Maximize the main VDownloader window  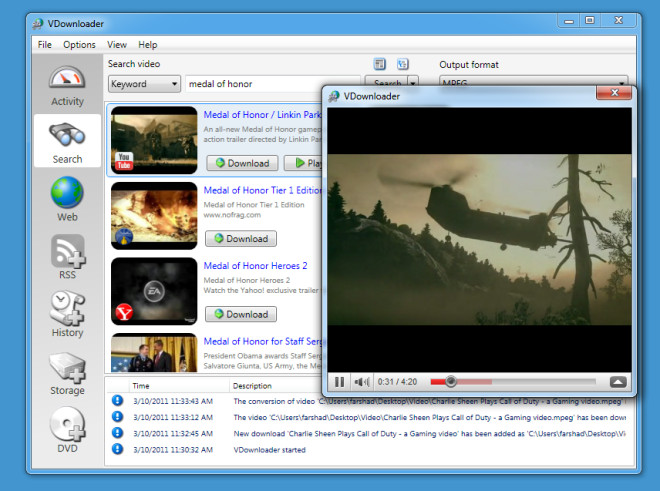pos(590,20)
